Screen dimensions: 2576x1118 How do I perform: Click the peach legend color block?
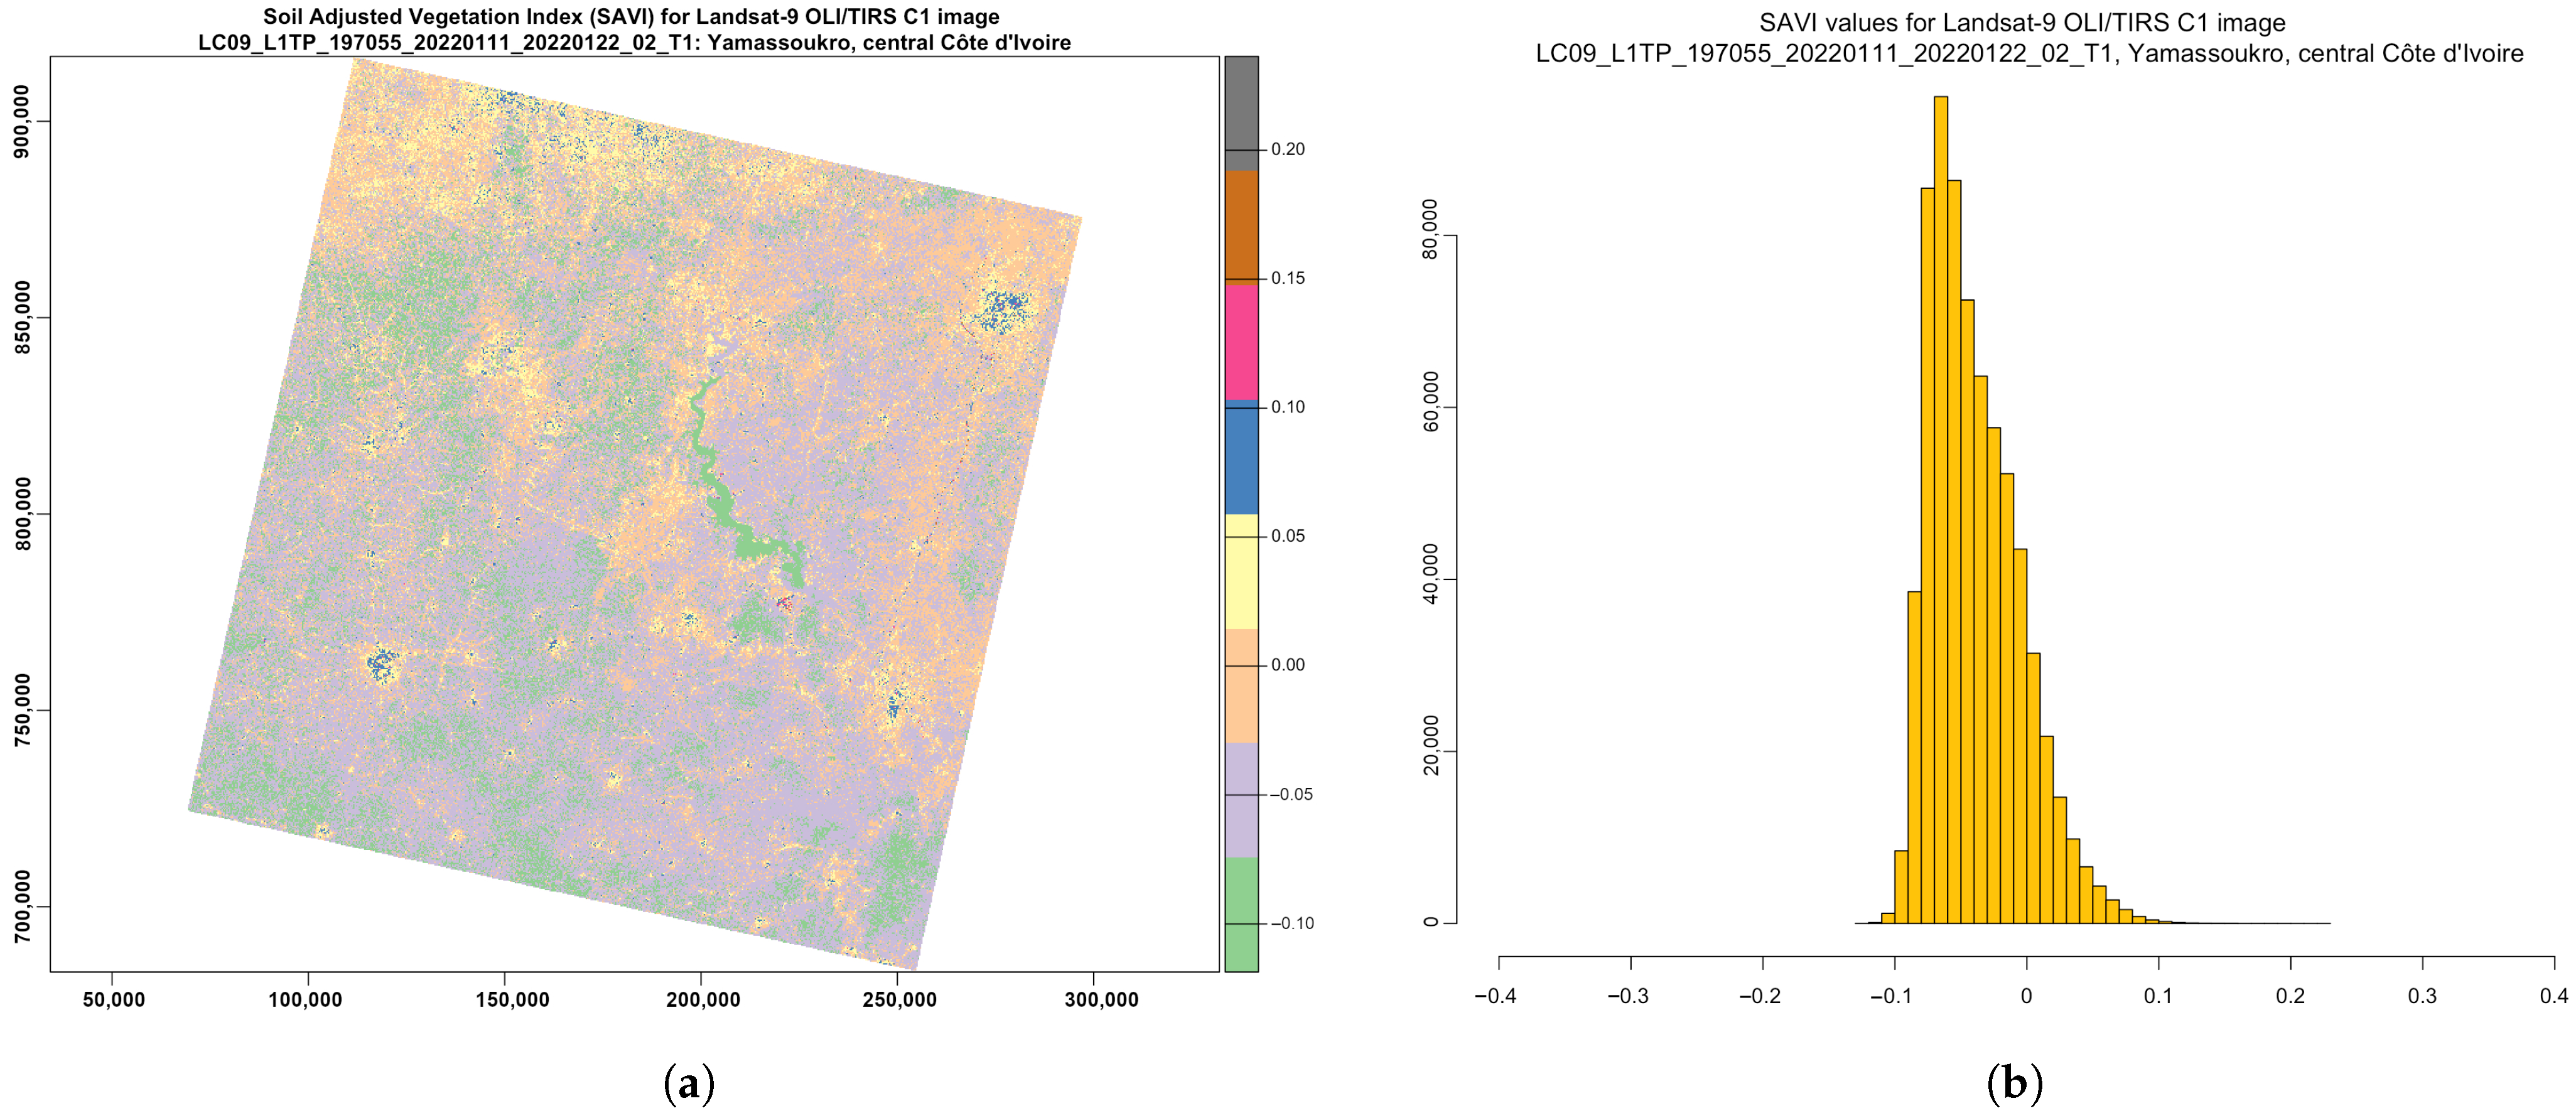(x=1241, y=685)
